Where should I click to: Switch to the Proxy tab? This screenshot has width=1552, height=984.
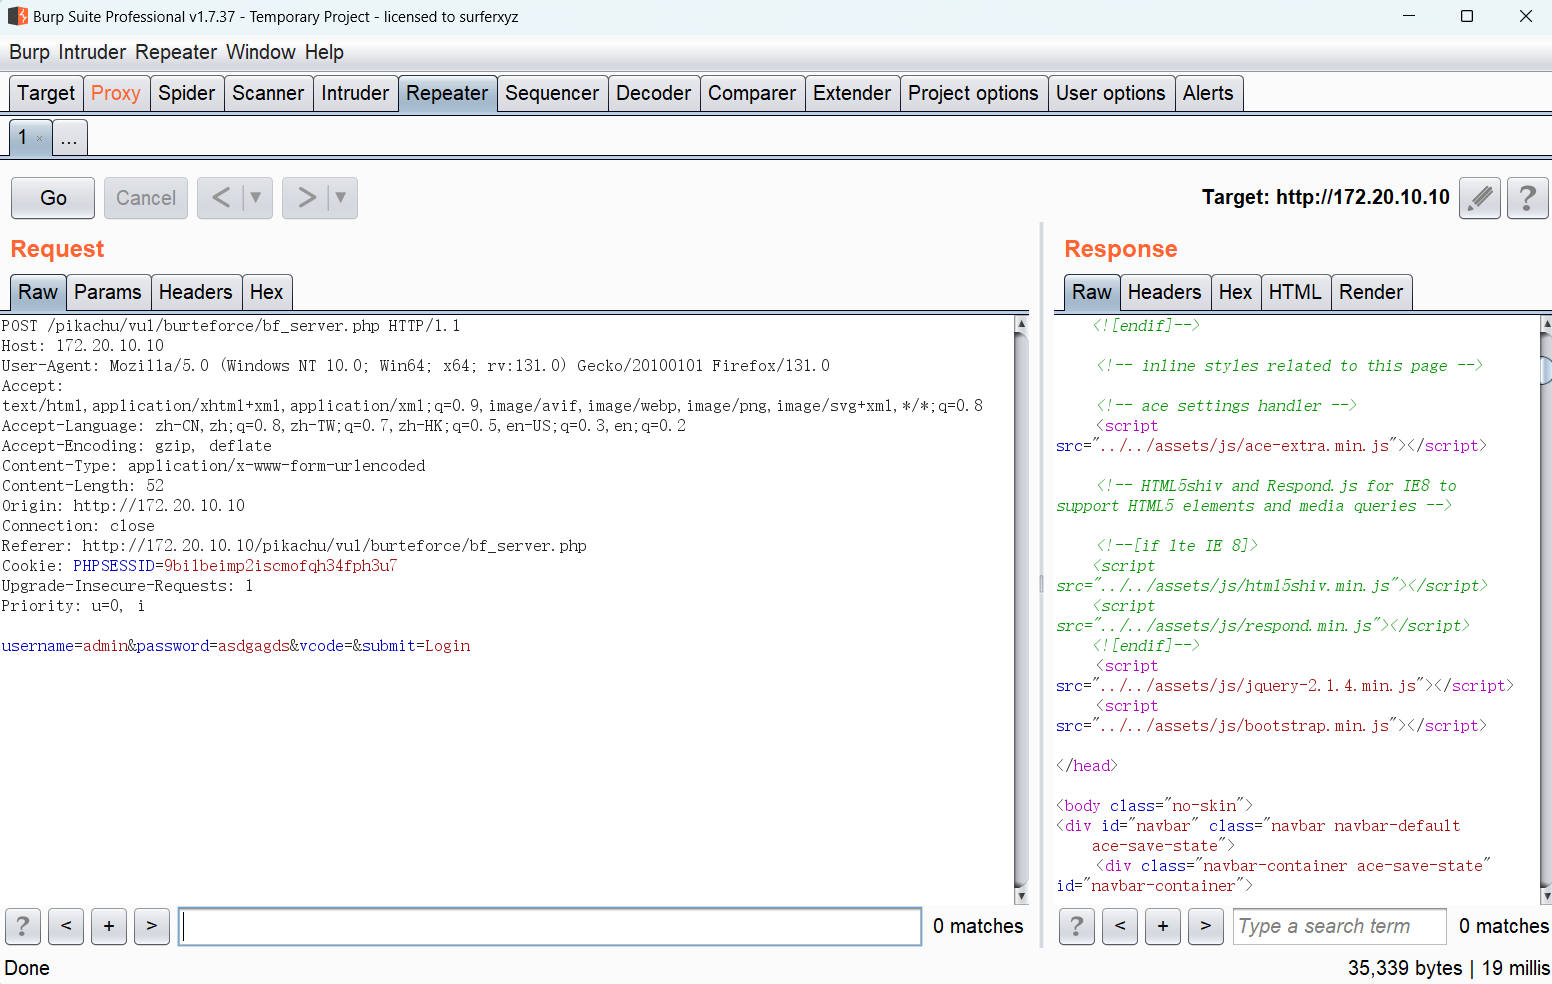click(116, 93)
